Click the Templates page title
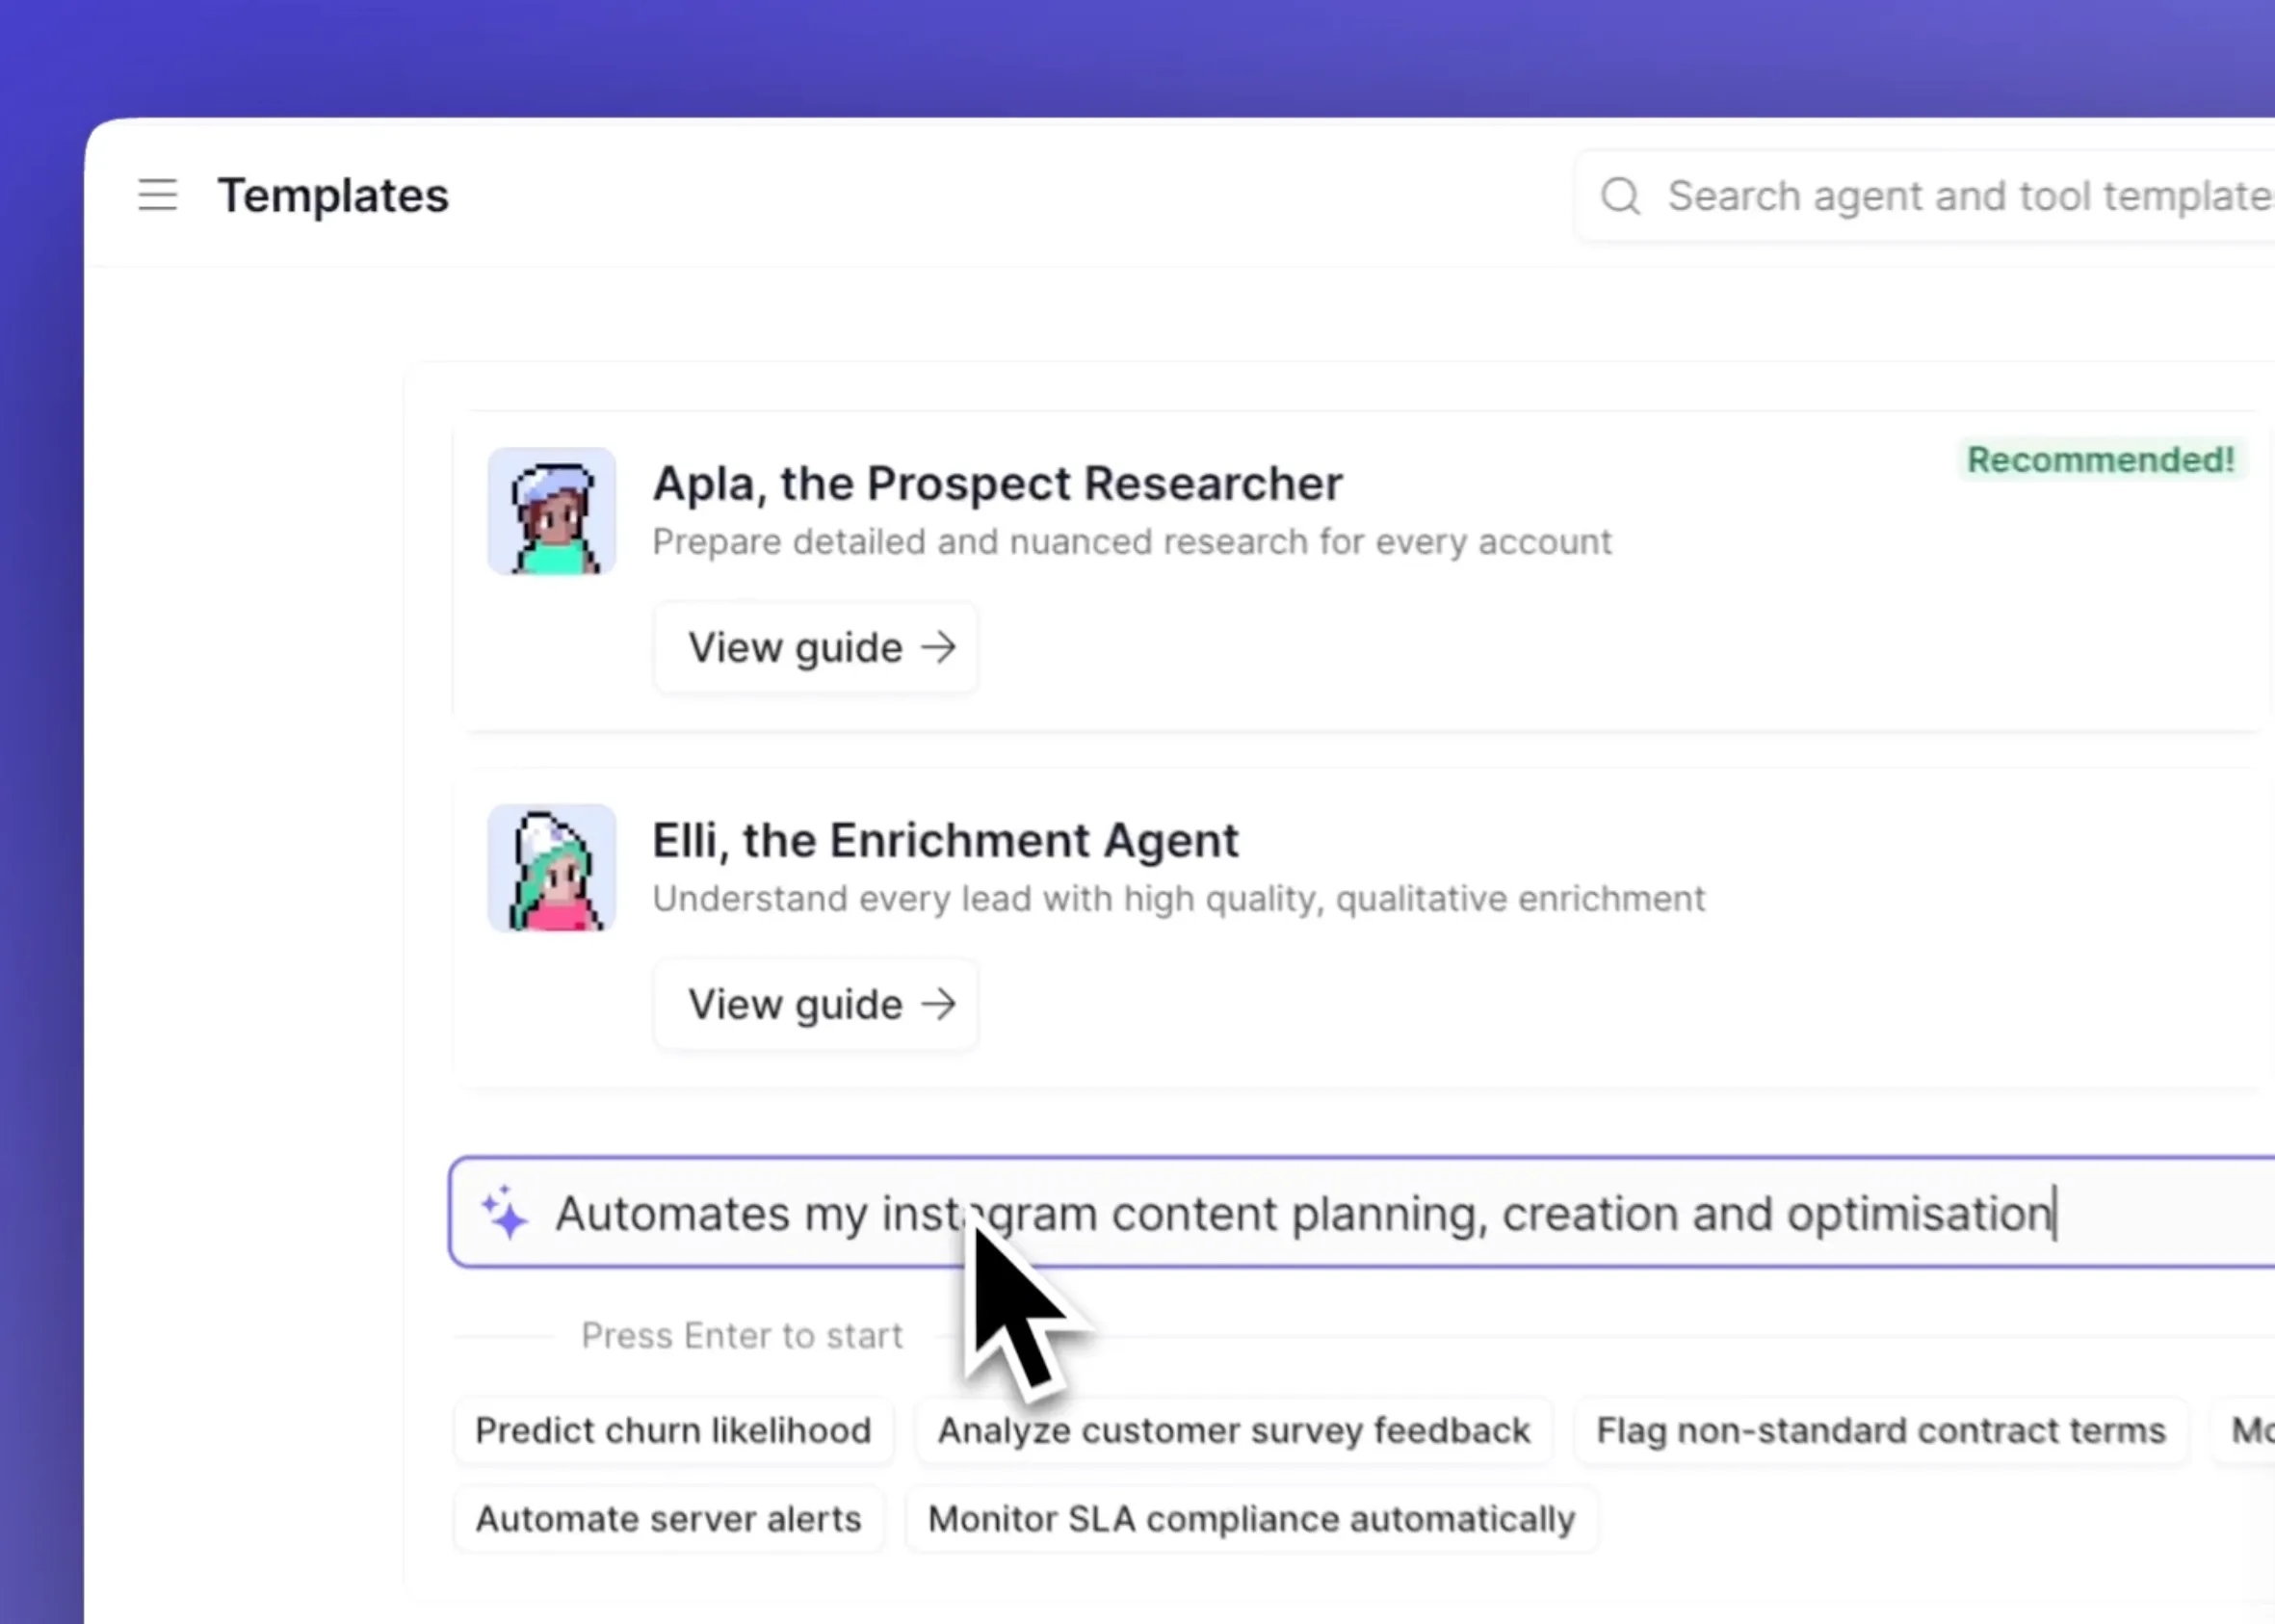 [x=333, y=195]
